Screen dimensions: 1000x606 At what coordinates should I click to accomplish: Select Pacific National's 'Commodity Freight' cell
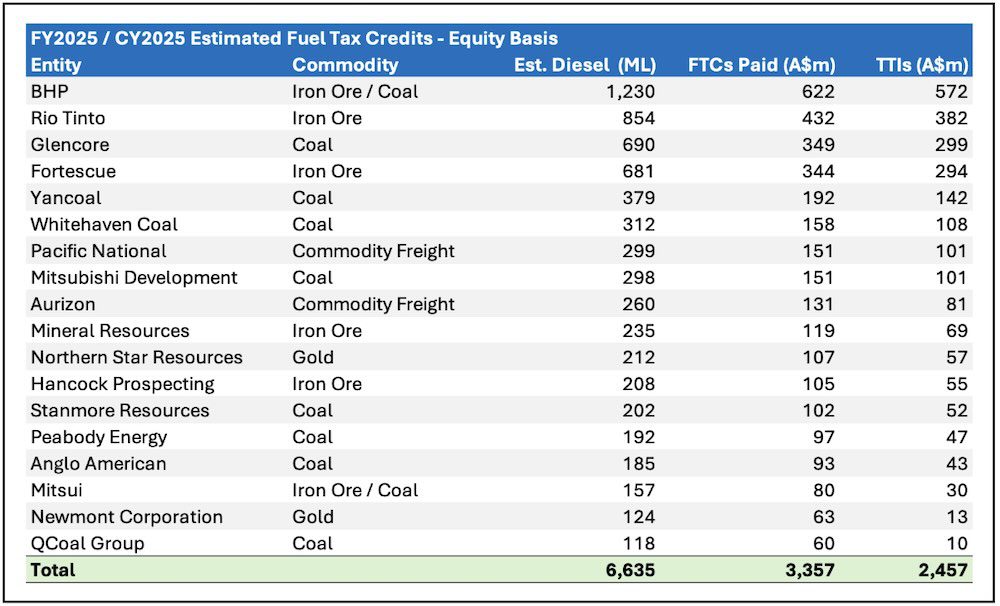click(373, 251)
